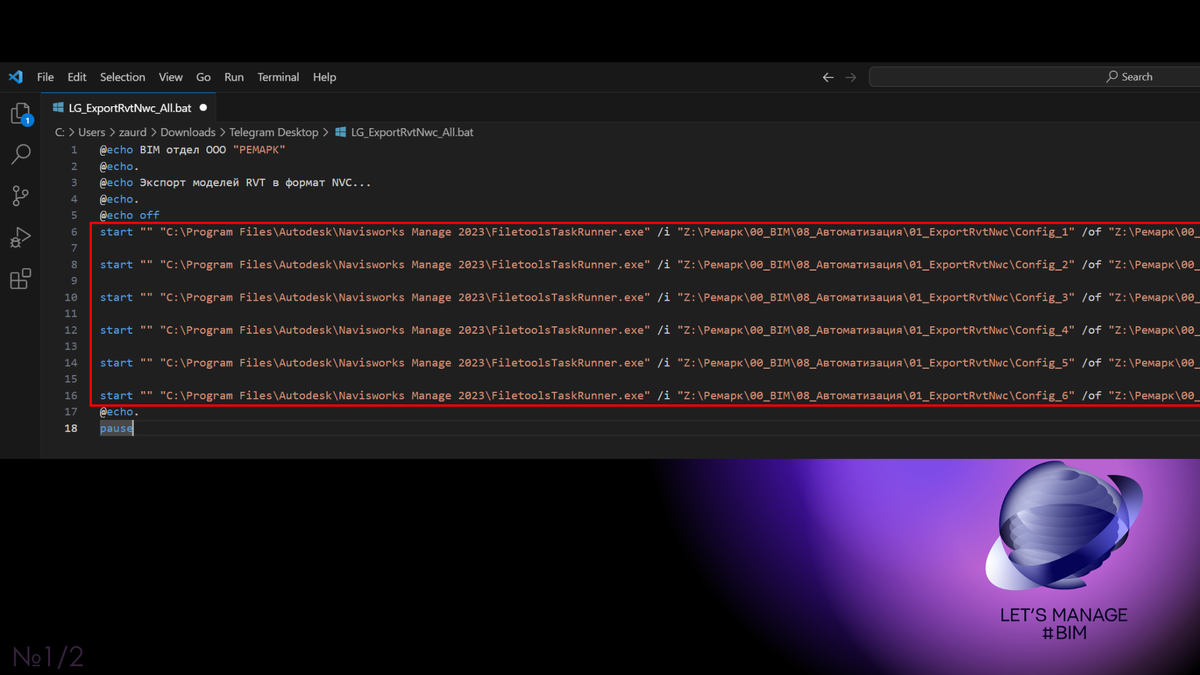1200x675 pixels.
Task: Open the Go menu
Action: [x=204, y=77]
